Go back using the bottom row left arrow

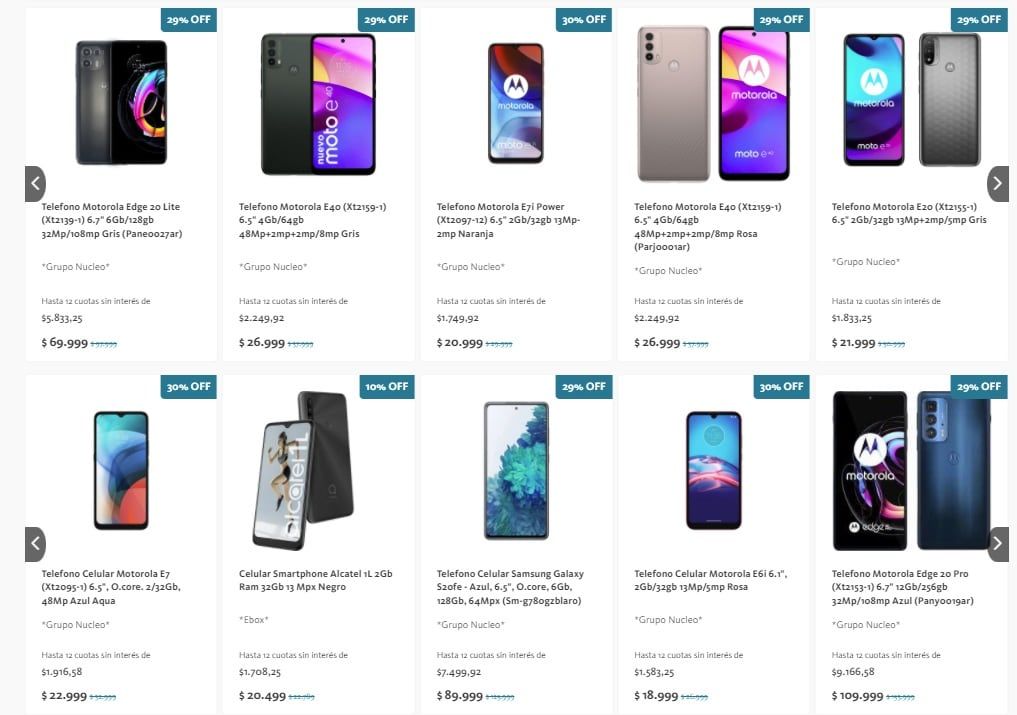(x=35, y=544)
